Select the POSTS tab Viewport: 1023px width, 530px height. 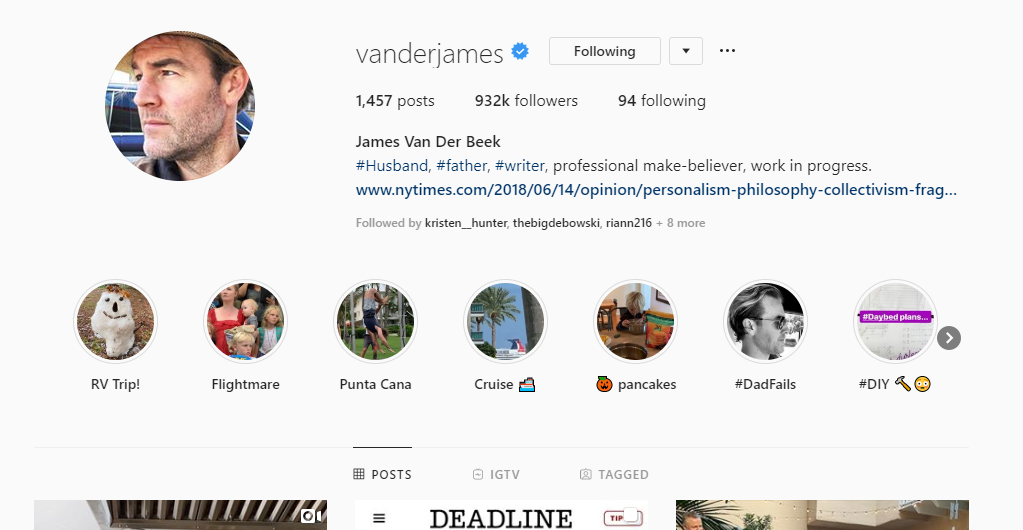coord(382,475)
